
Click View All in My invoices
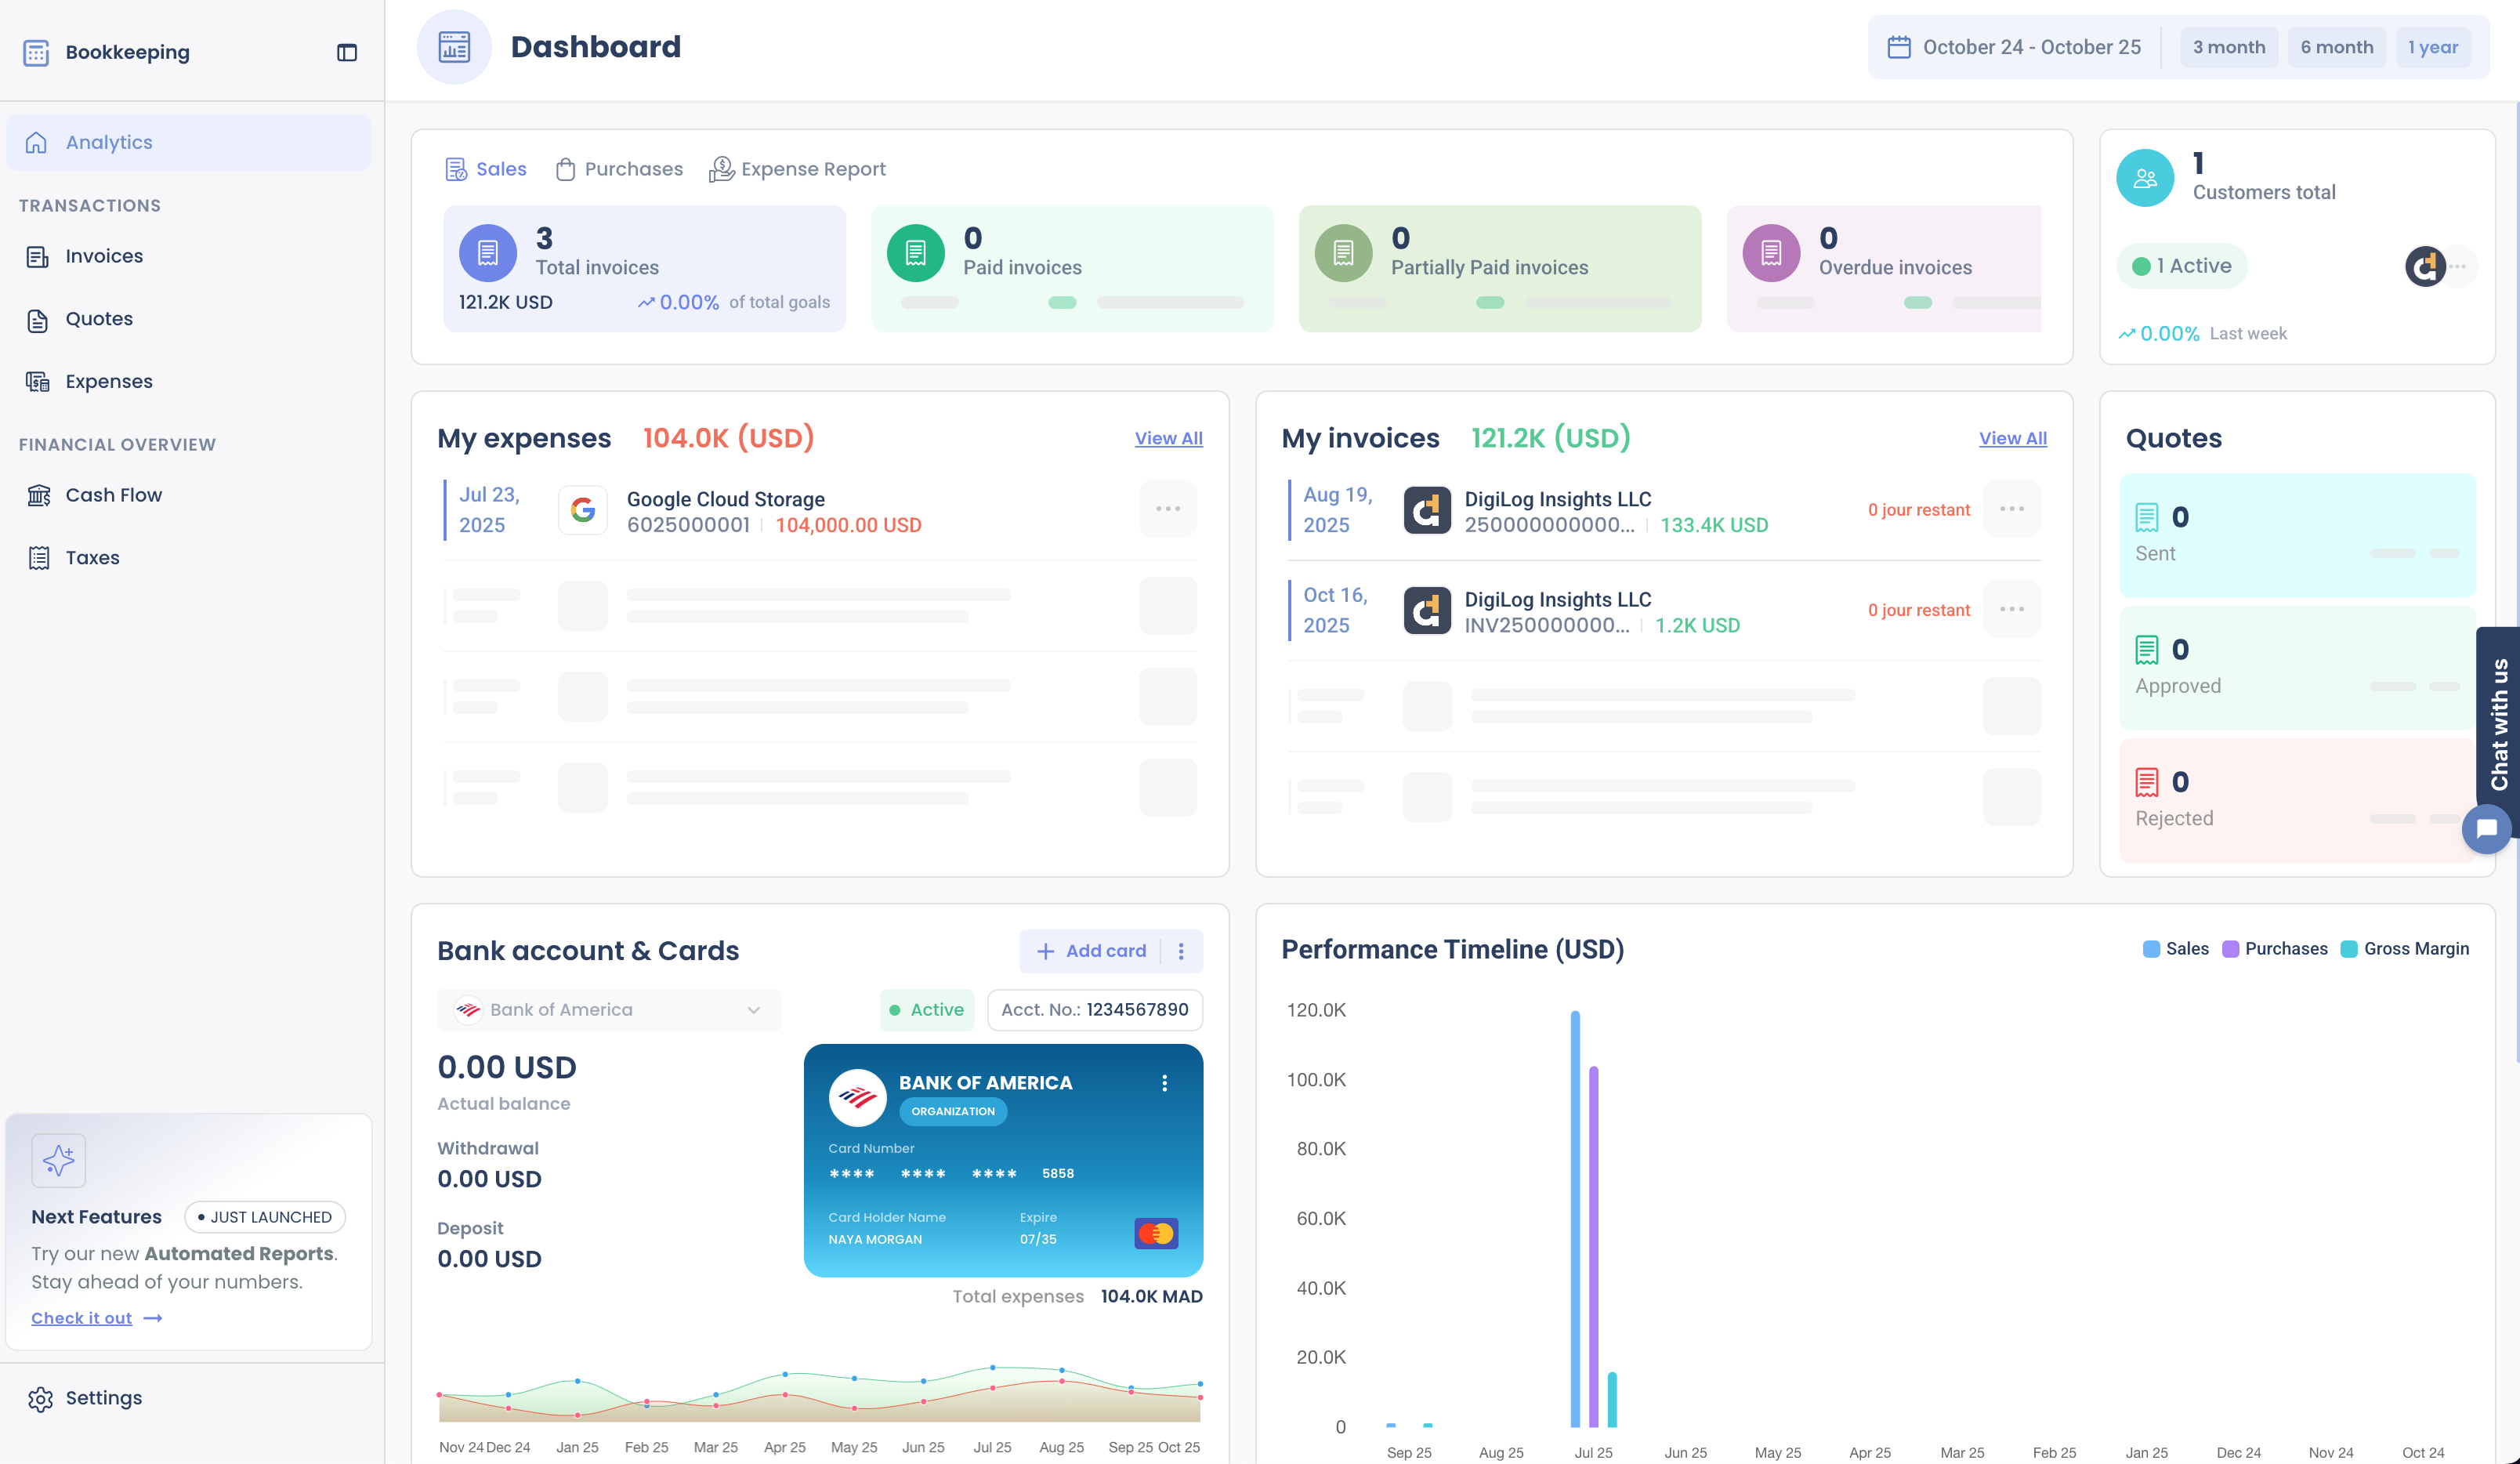click(x=2012, y=438)
